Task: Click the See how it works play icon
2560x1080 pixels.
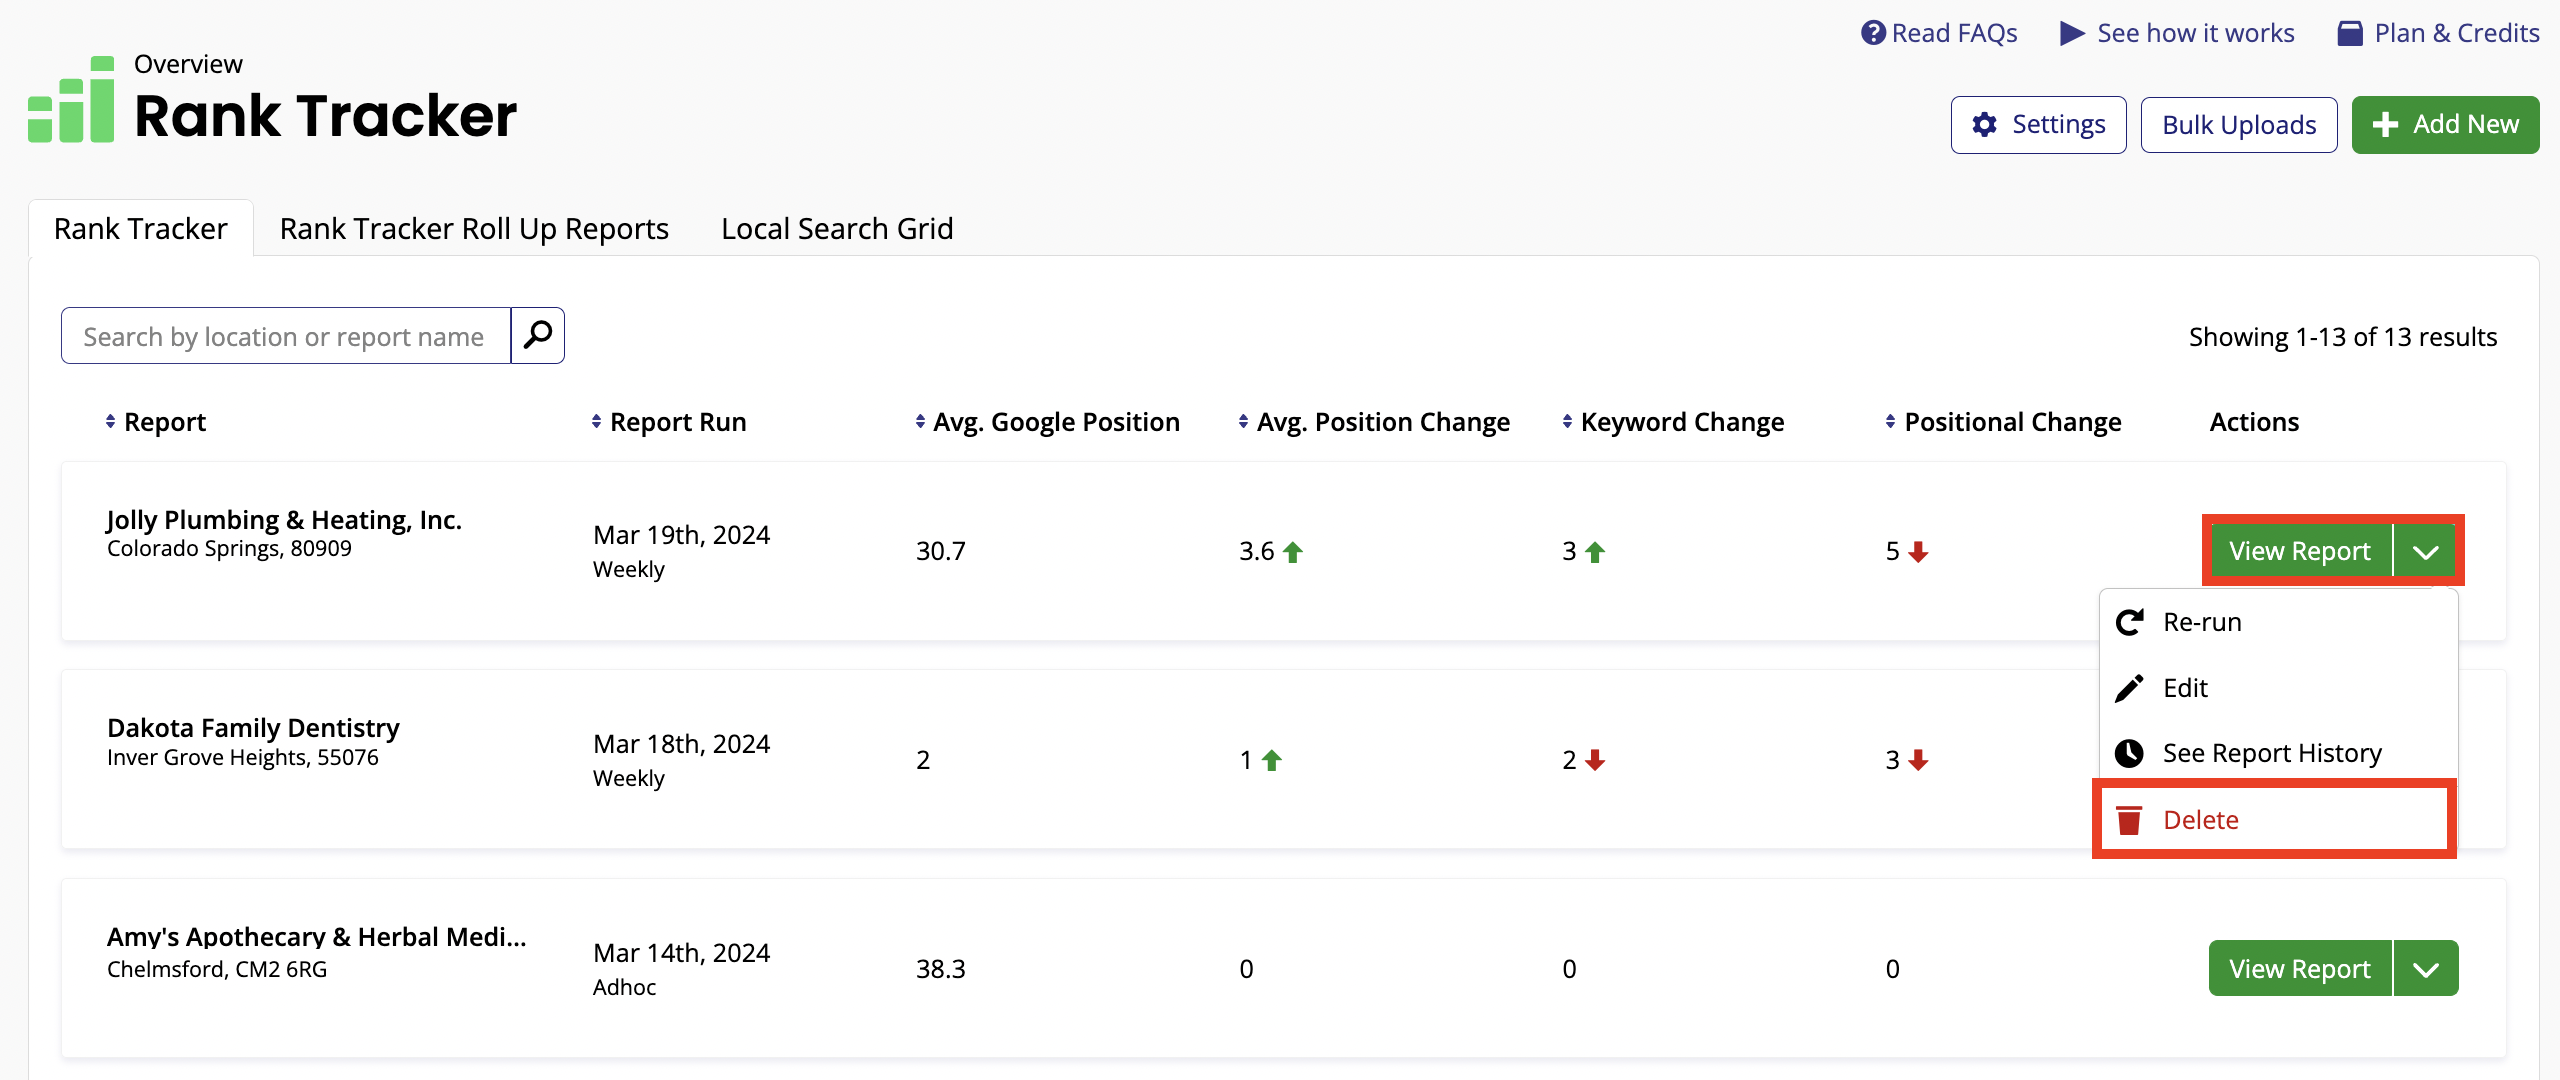Action: click(x=2072, y=33)
